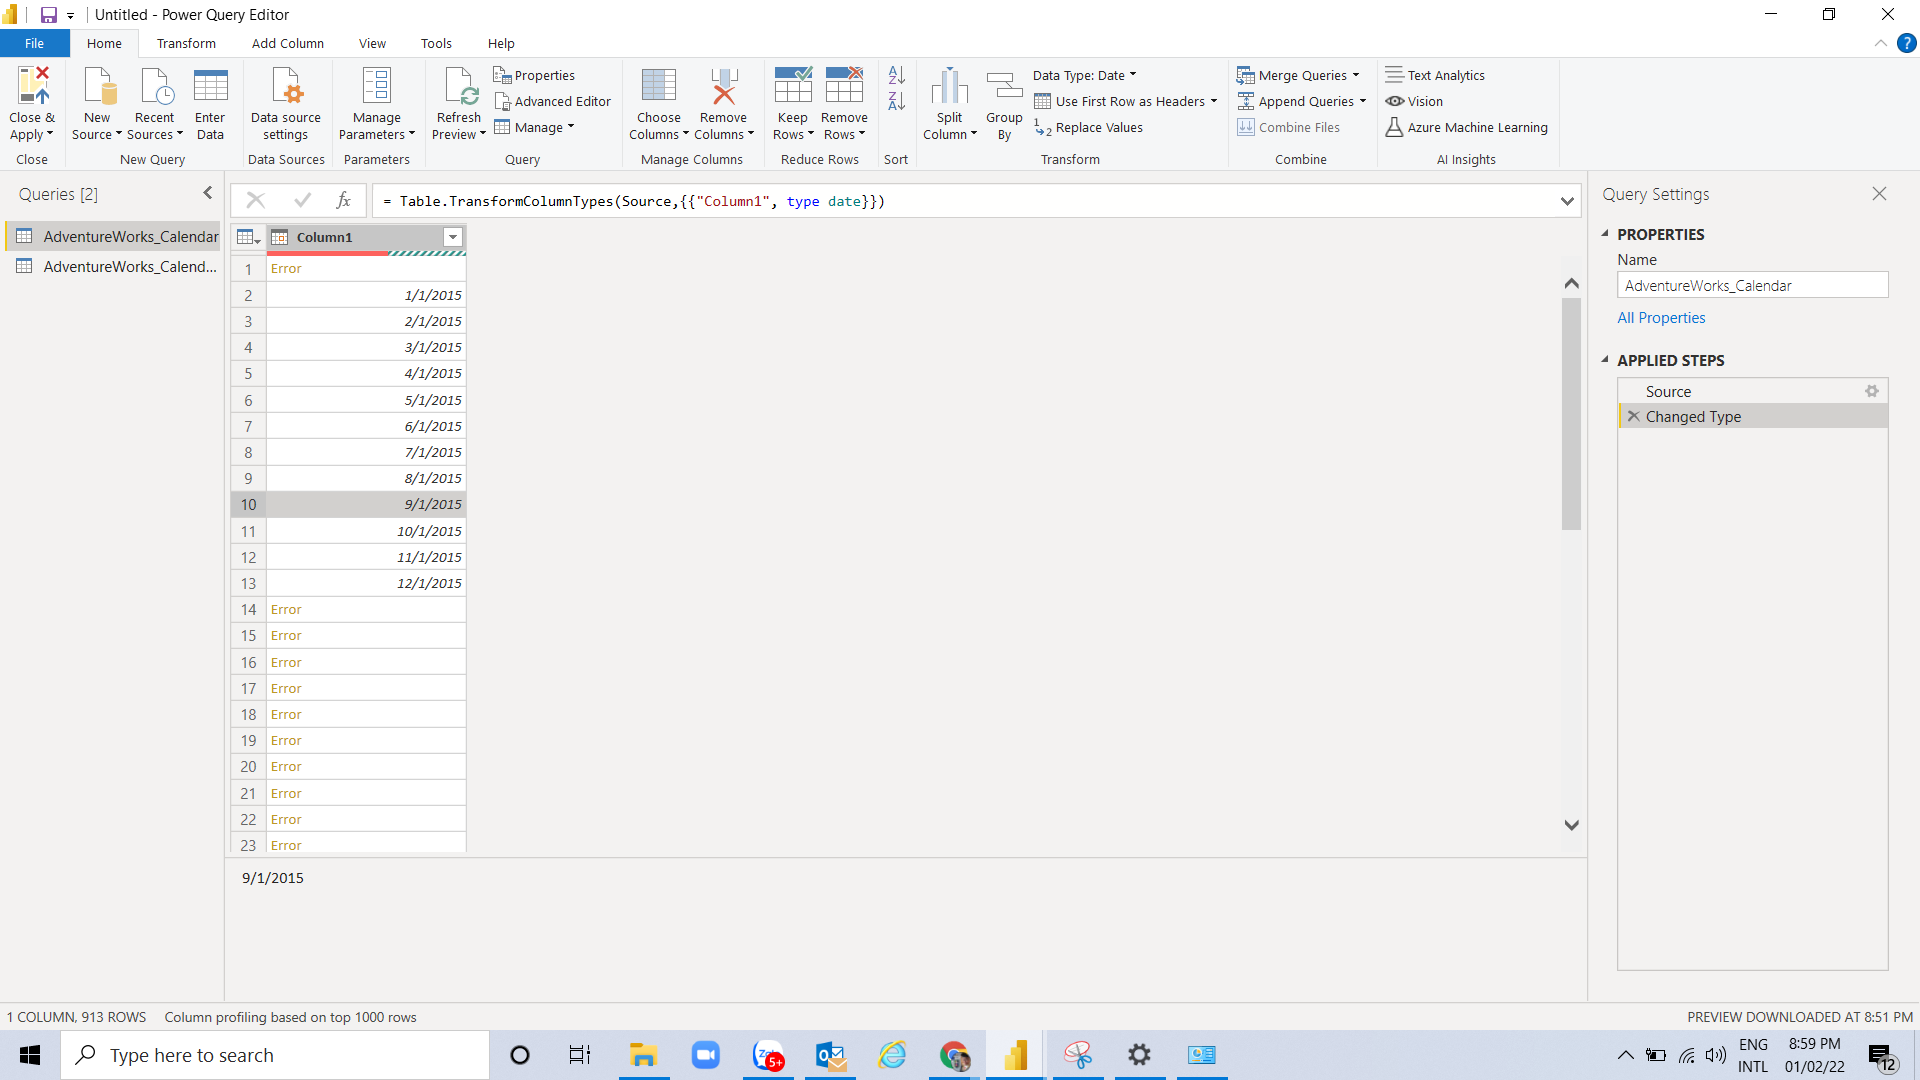Image resolution: width=1920 pixels, height=1080 pixels.
Task: Open the Help tab
Action: pyautogui.click(x=501, y=43)
